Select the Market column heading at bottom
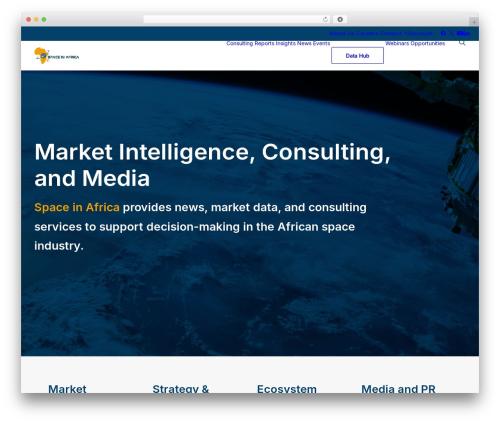500x423 pixels. point(67,389)
